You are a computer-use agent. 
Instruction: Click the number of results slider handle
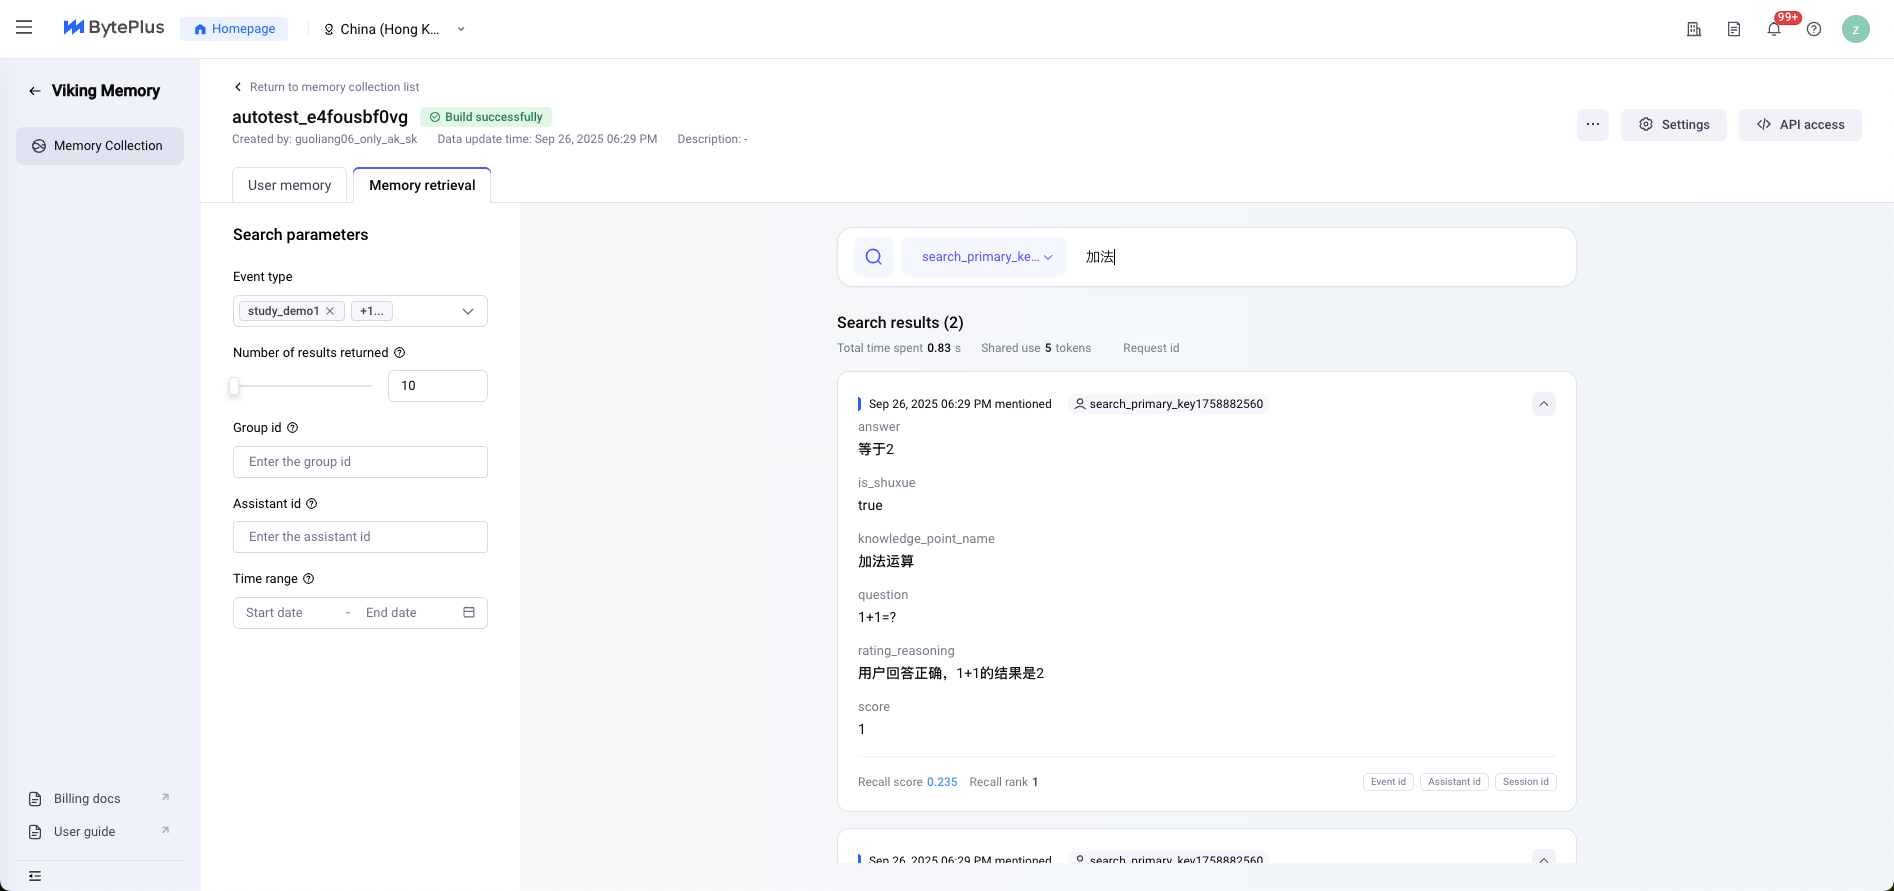[234, 386]
